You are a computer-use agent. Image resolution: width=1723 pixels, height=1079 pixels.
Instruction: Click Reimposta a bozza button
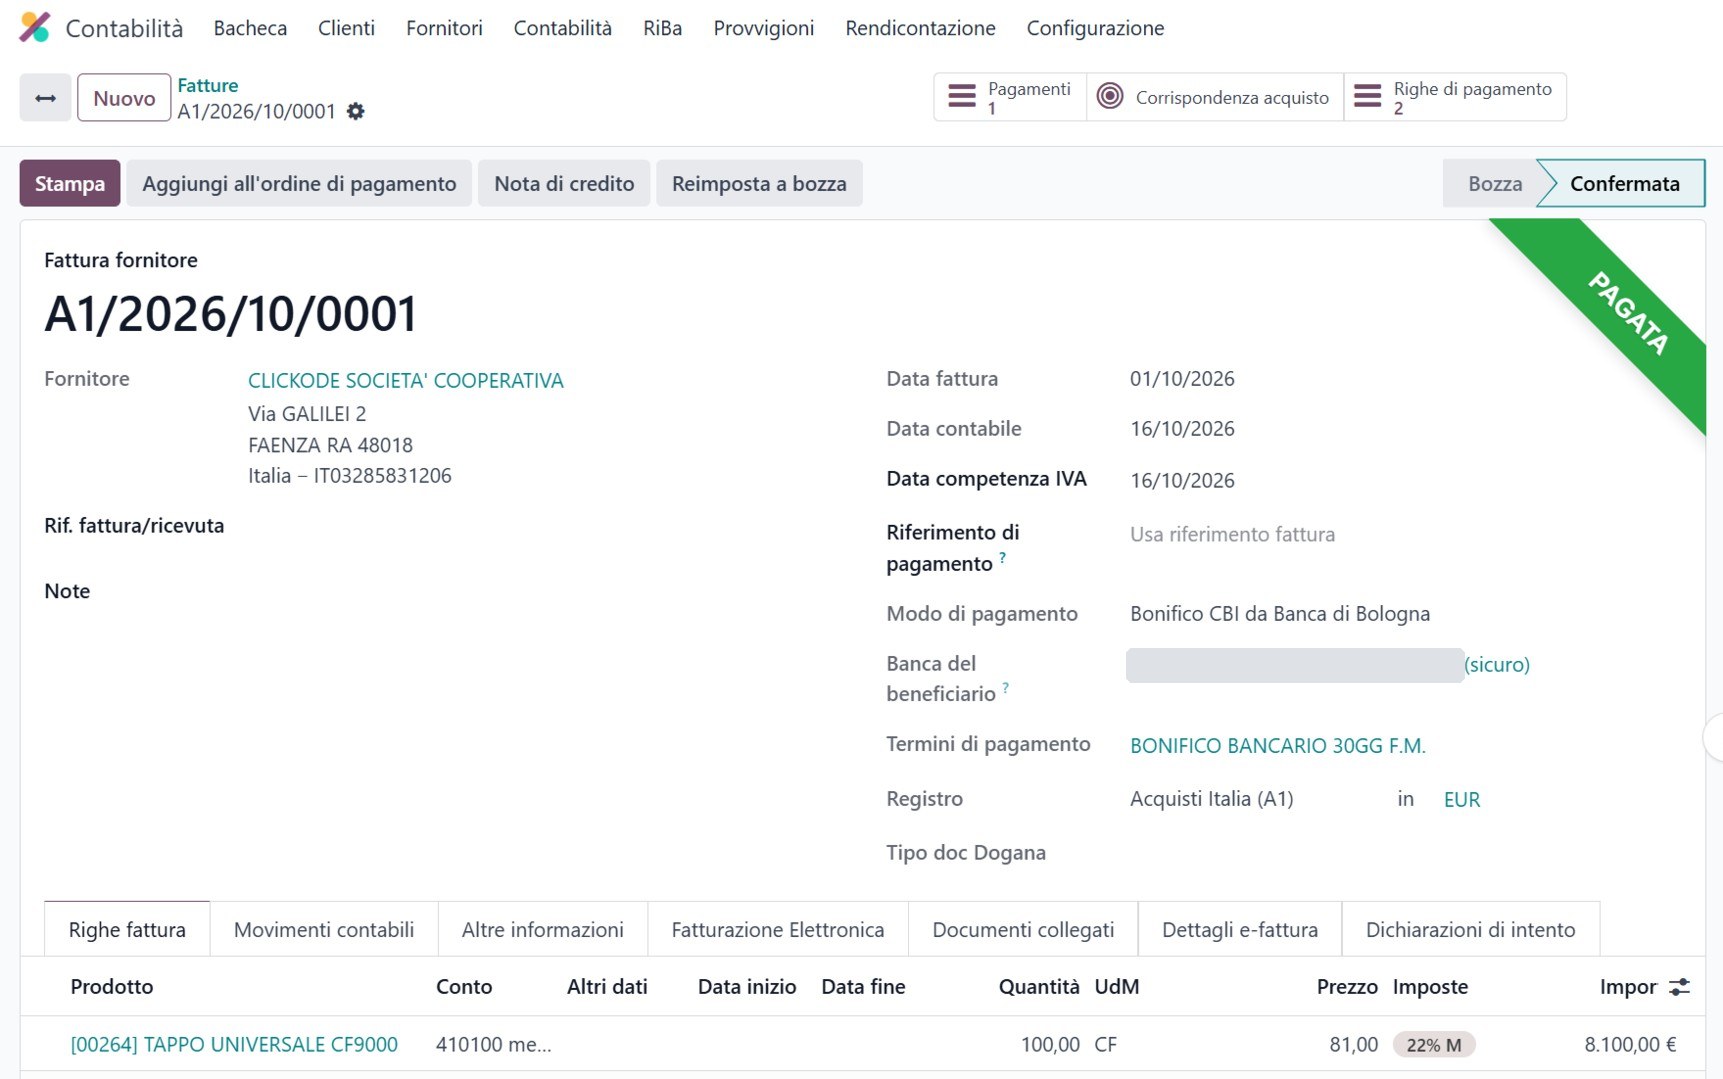[x=759, y=183]
